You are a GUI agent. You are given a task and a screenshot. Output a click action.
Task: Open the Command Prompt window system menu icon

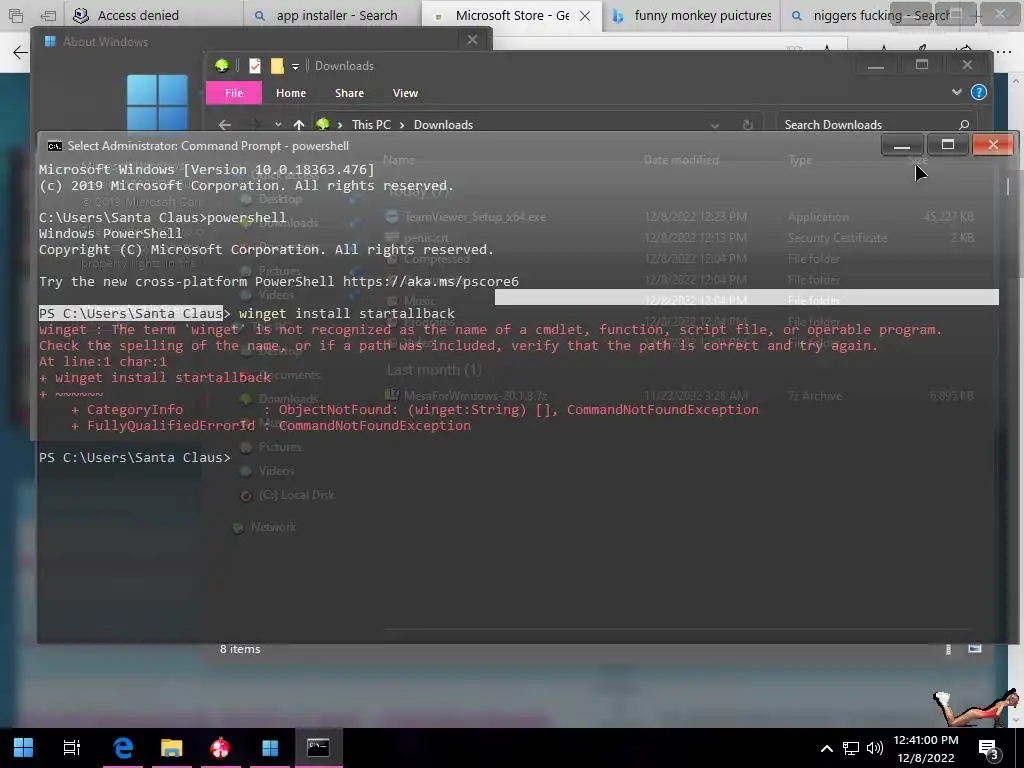click(x=55, y=146)
